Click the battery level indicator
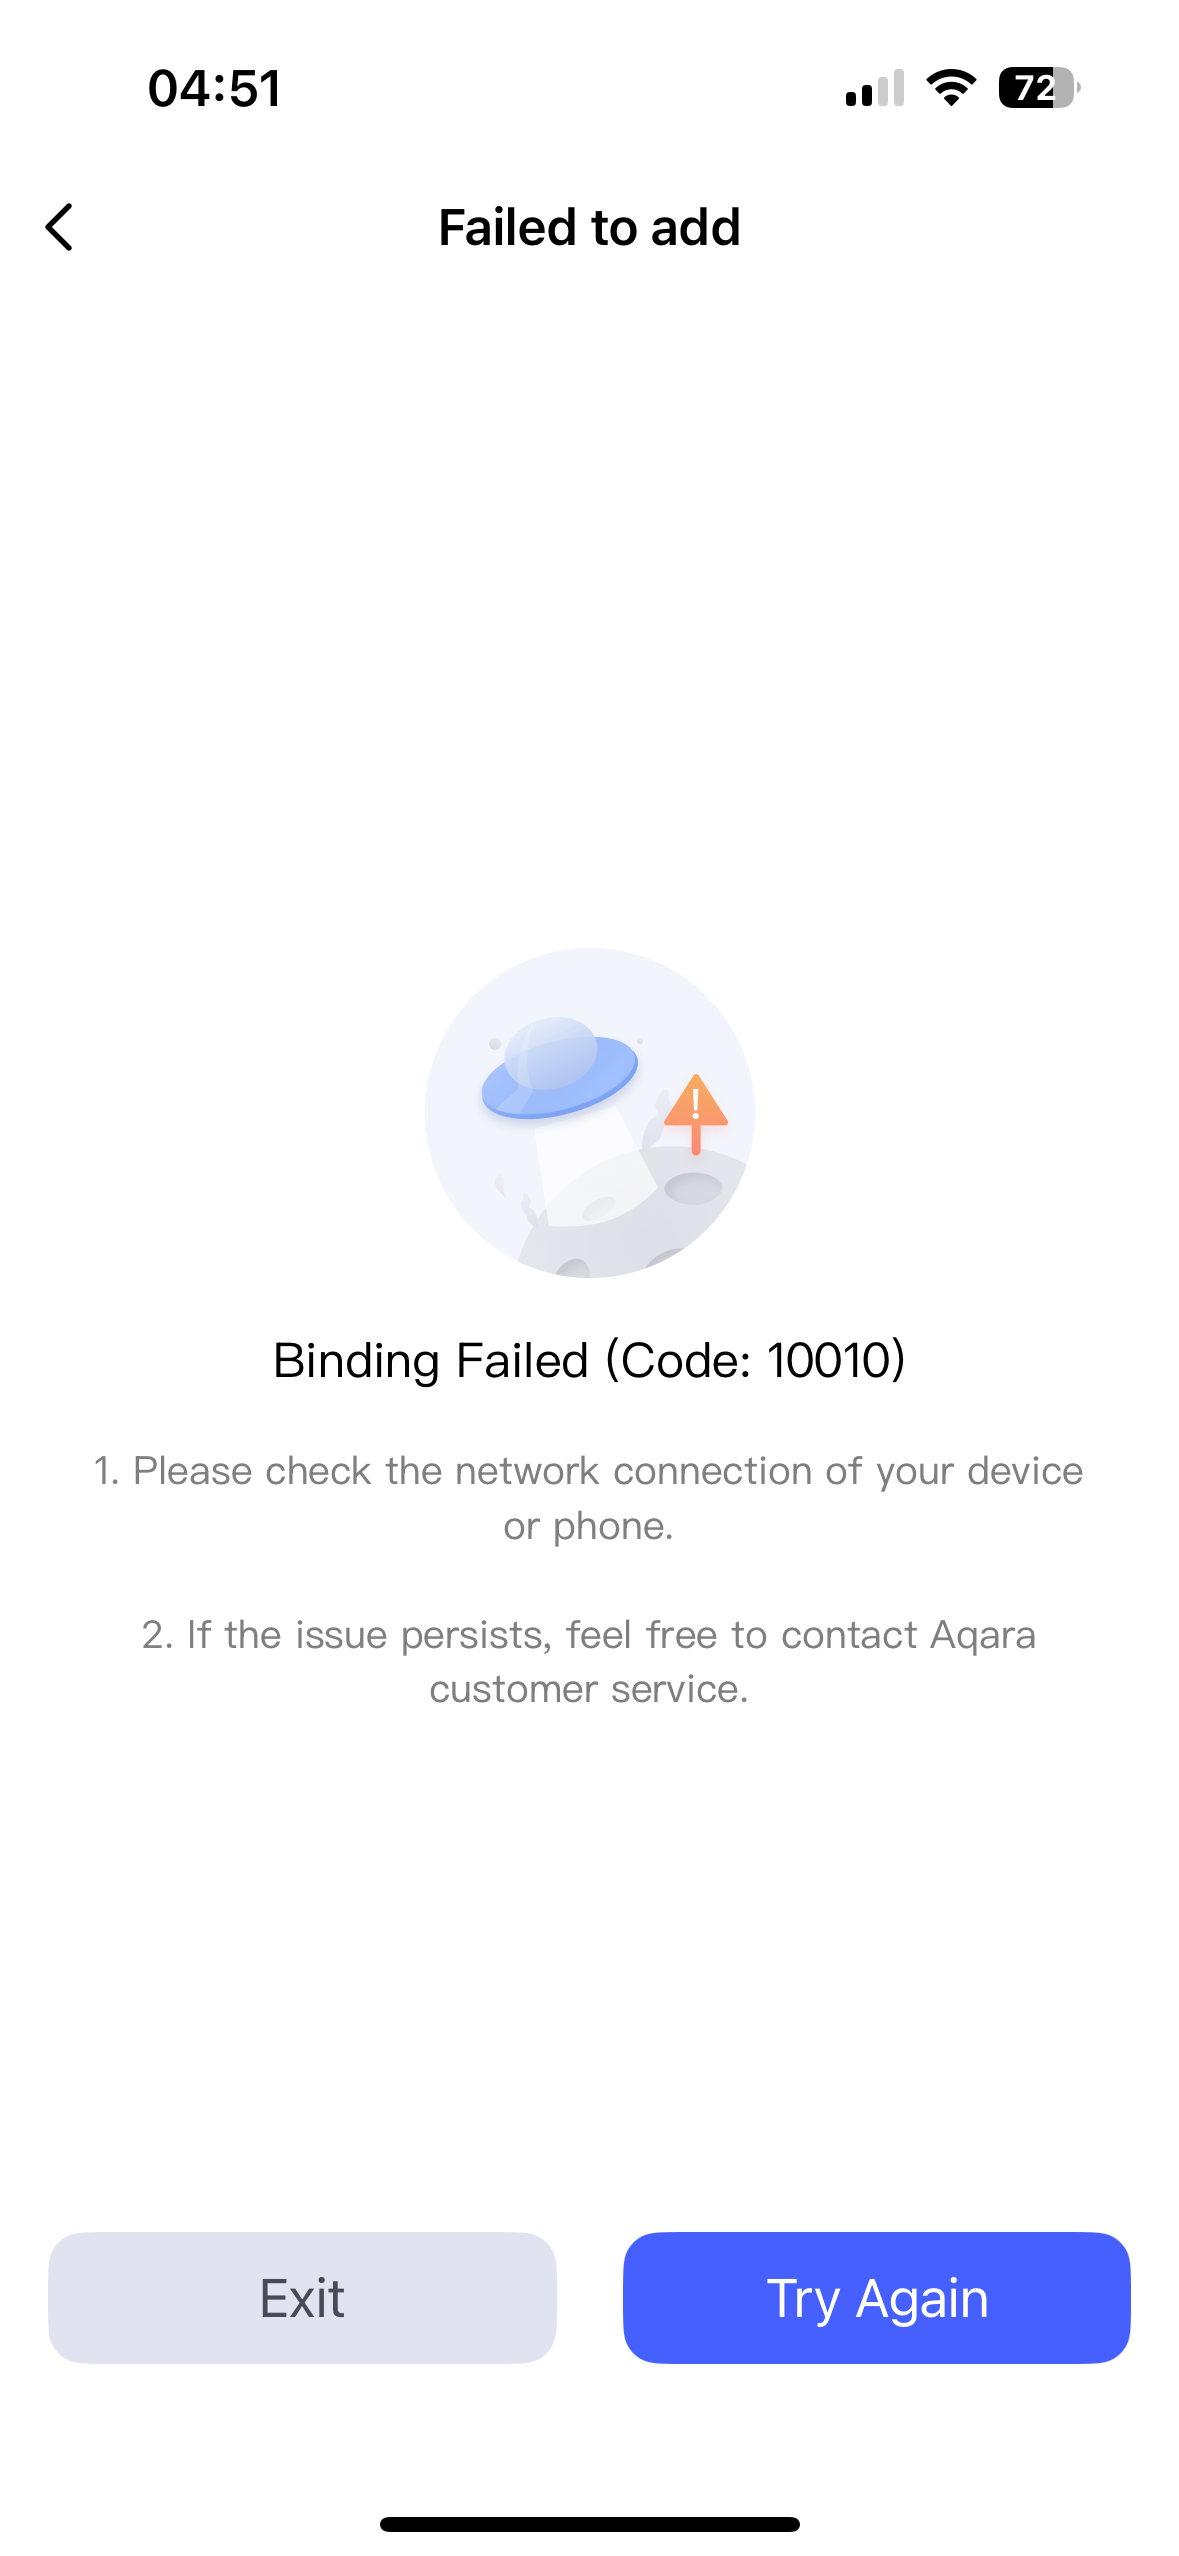The image size is (1179, 2556). click(x=1038, y=88)
